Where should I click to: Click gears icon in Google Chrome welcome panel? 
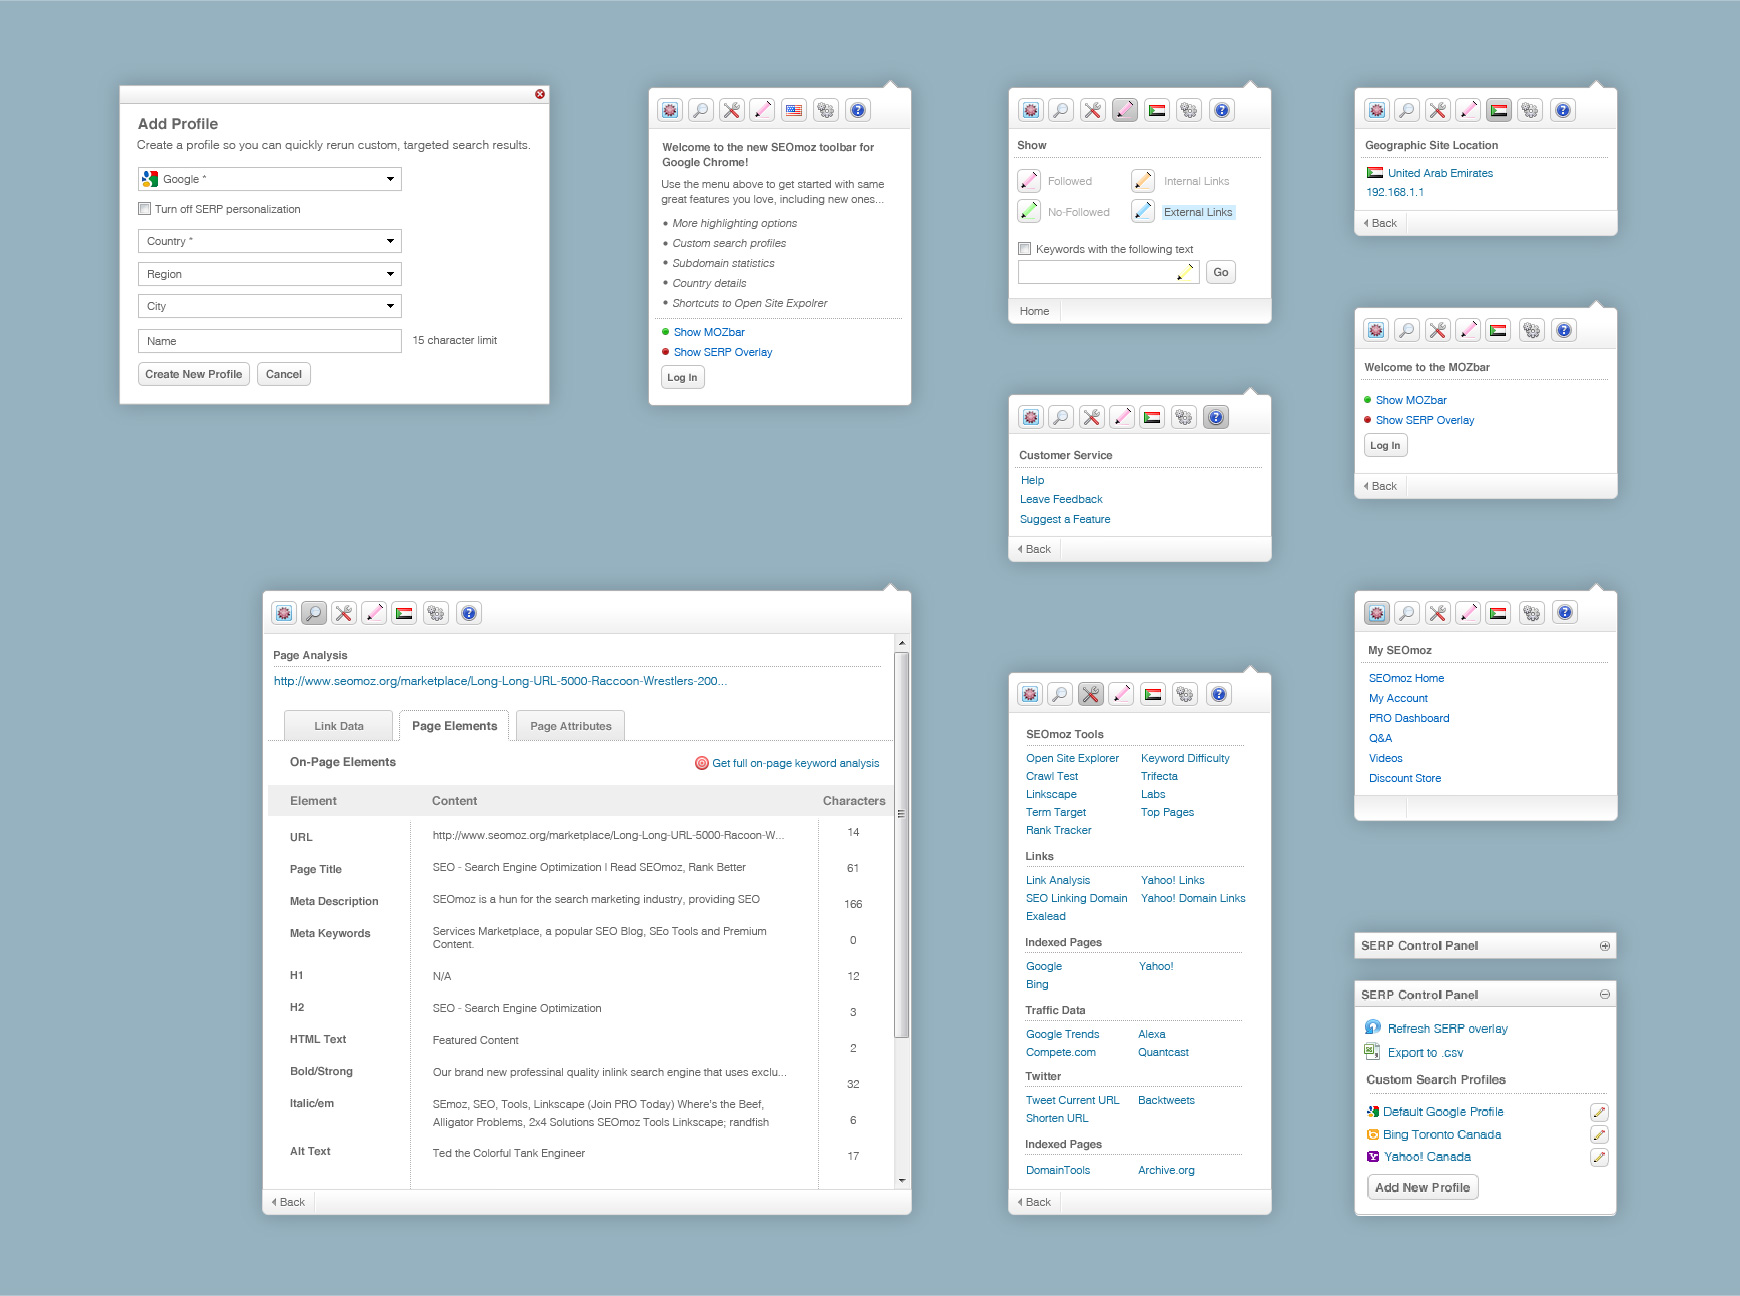[x=826, y=110]
